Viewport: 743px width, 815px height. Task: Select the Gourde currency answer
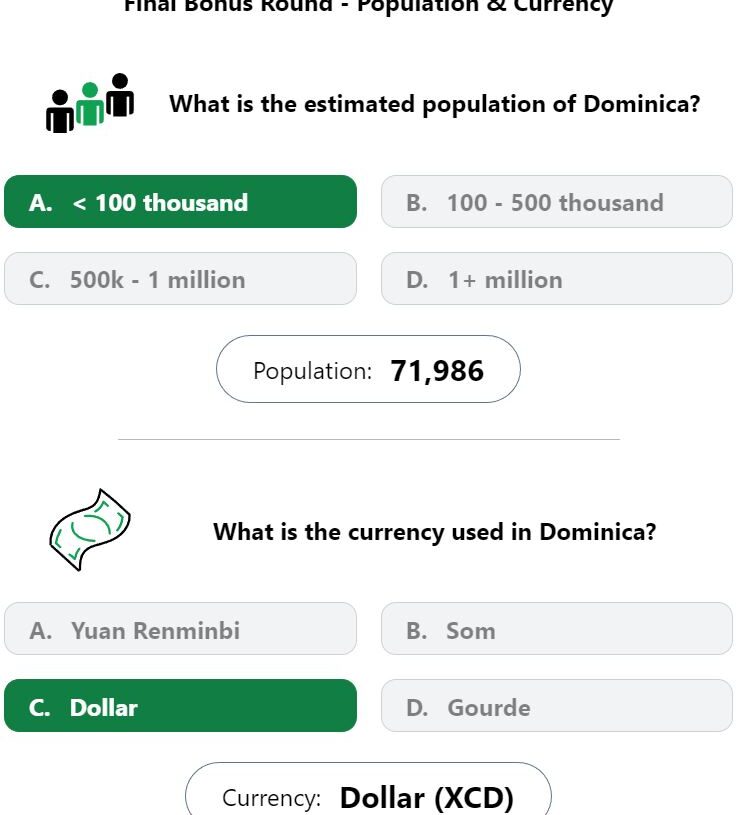[557, 705]
